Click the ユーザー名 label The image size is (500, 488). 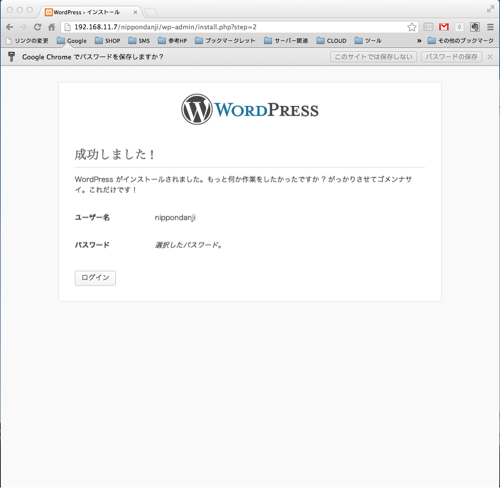click(92, 217)
